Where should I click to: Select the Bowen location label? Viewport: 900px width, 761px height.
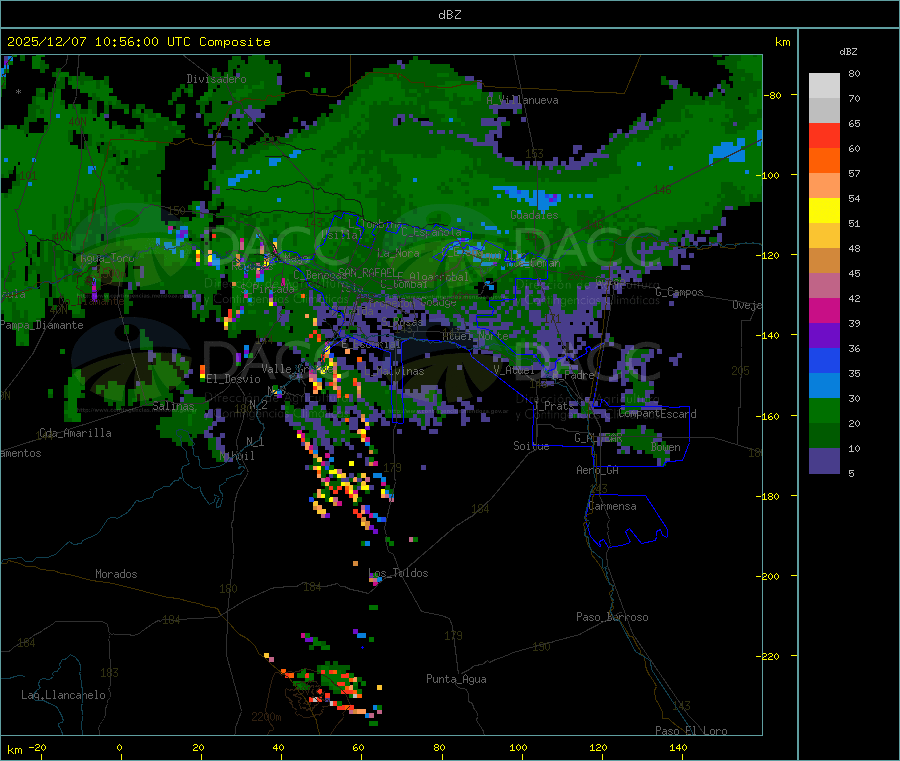point(666,447)
